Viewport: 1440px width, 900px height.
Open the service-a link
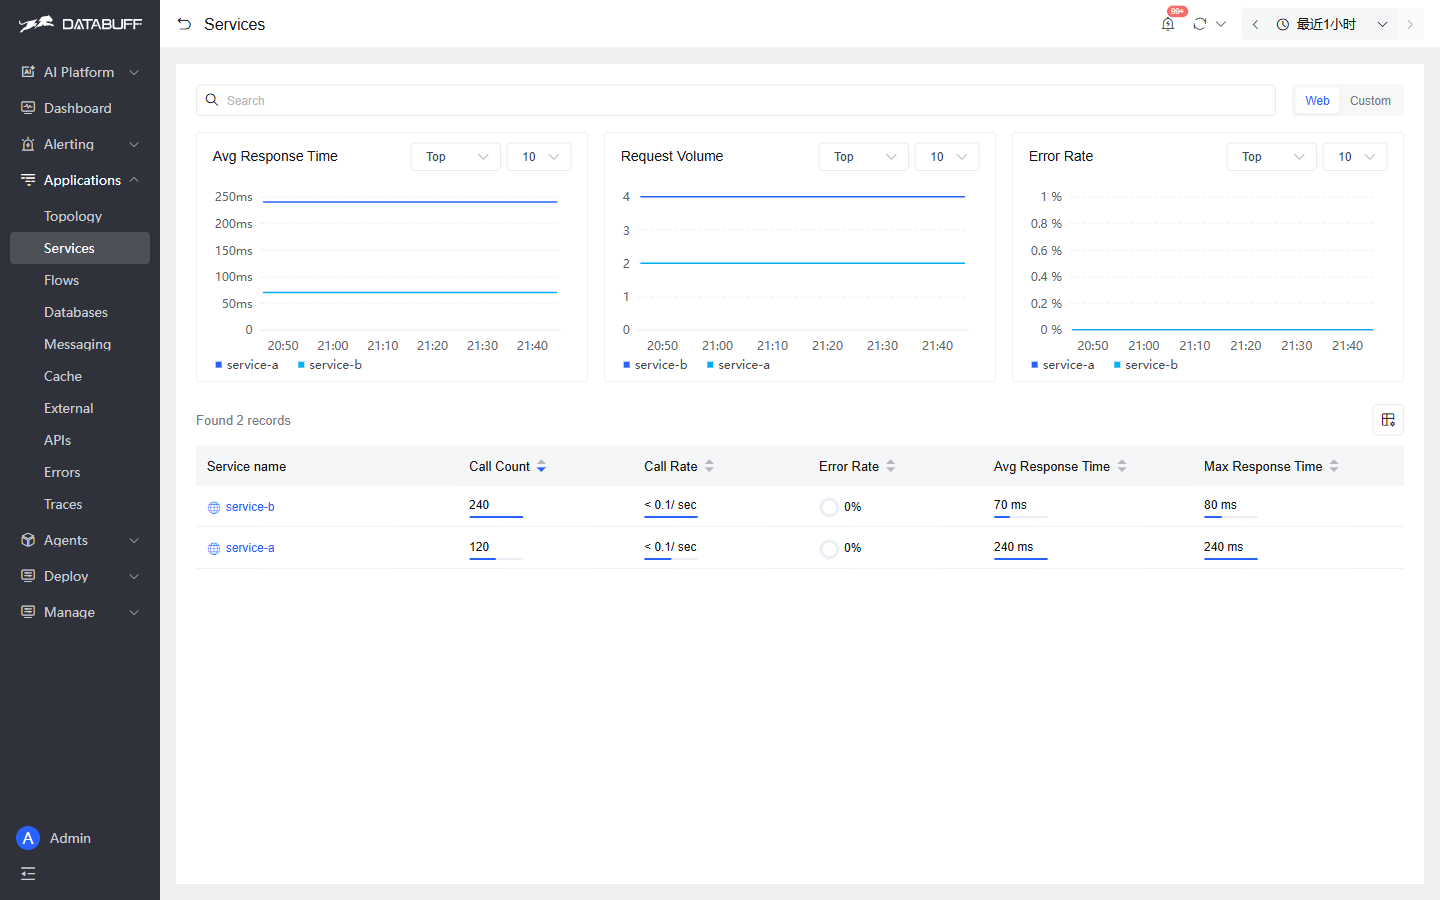coord(250,548)
